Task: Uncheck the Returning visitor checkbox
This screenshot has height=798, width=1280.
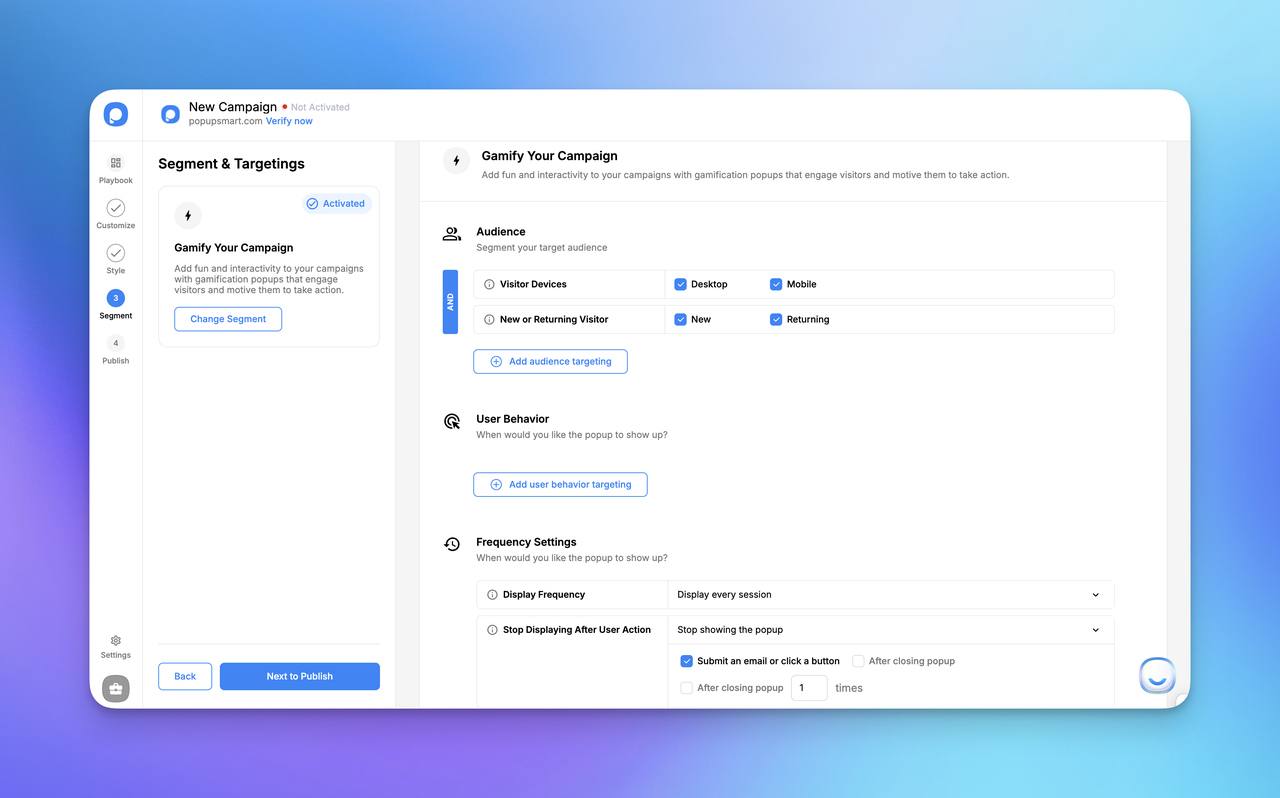Action: click(776, 319)
